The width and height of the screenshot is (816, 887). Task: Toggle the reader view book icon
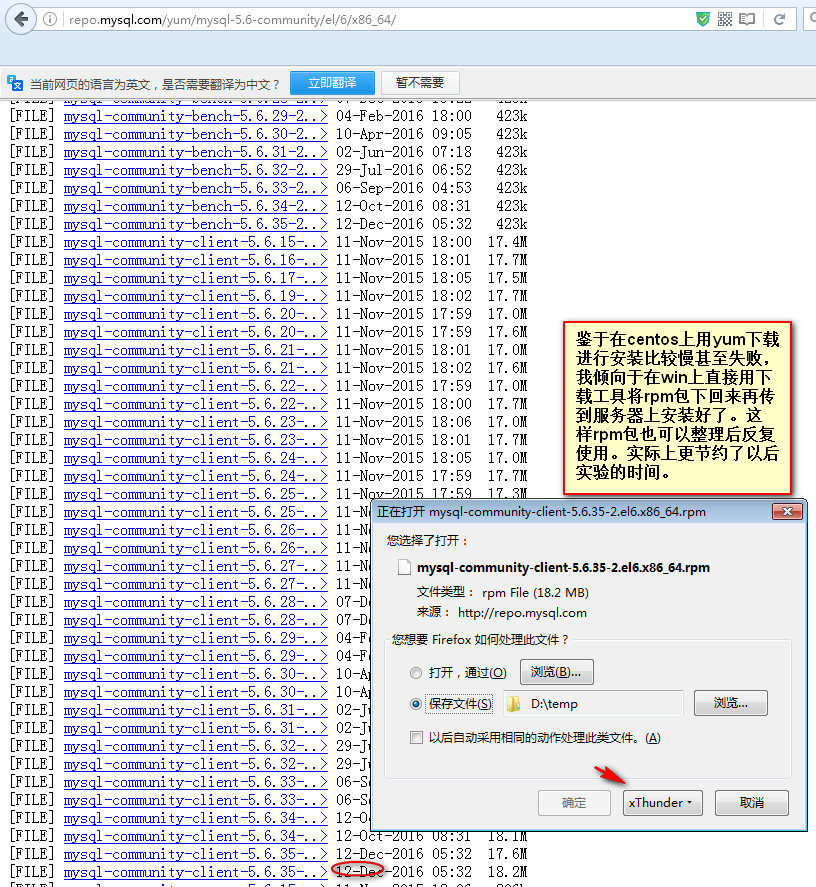pyautogui.click(x=747, y=19)
